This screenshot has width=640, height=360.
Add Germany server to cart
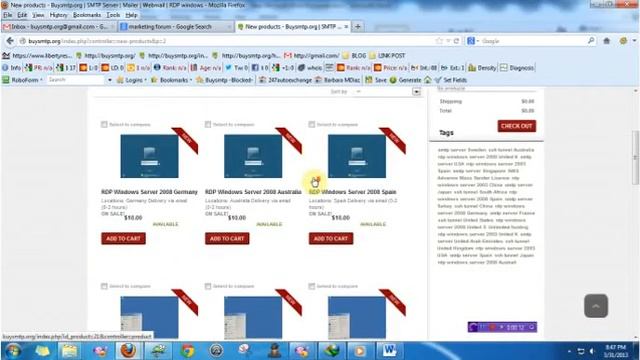coord(123,238)
